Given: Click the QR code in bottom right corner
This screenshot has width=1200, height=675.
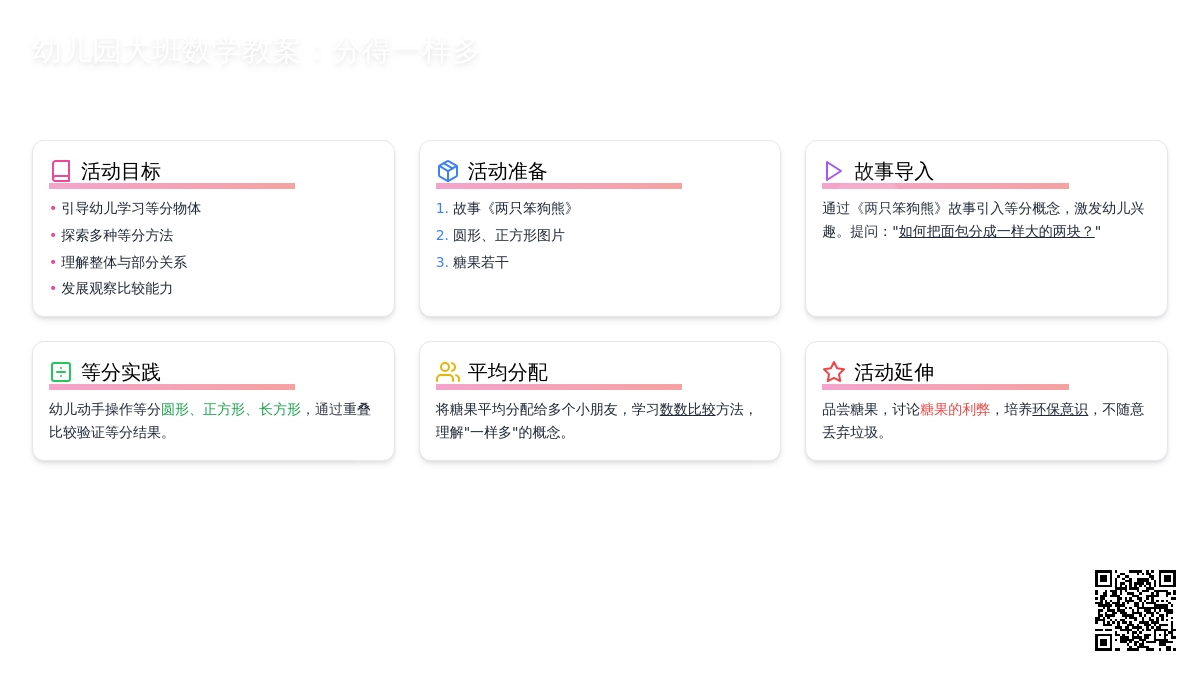Looking at the screenshot, I should [1135, 609].
